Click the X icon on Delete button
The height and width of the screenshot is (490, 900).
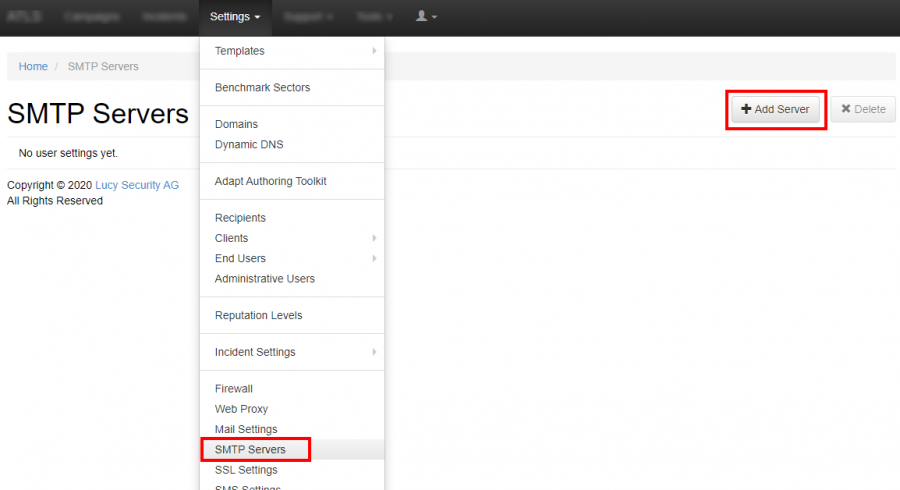[x=846, y=109]
